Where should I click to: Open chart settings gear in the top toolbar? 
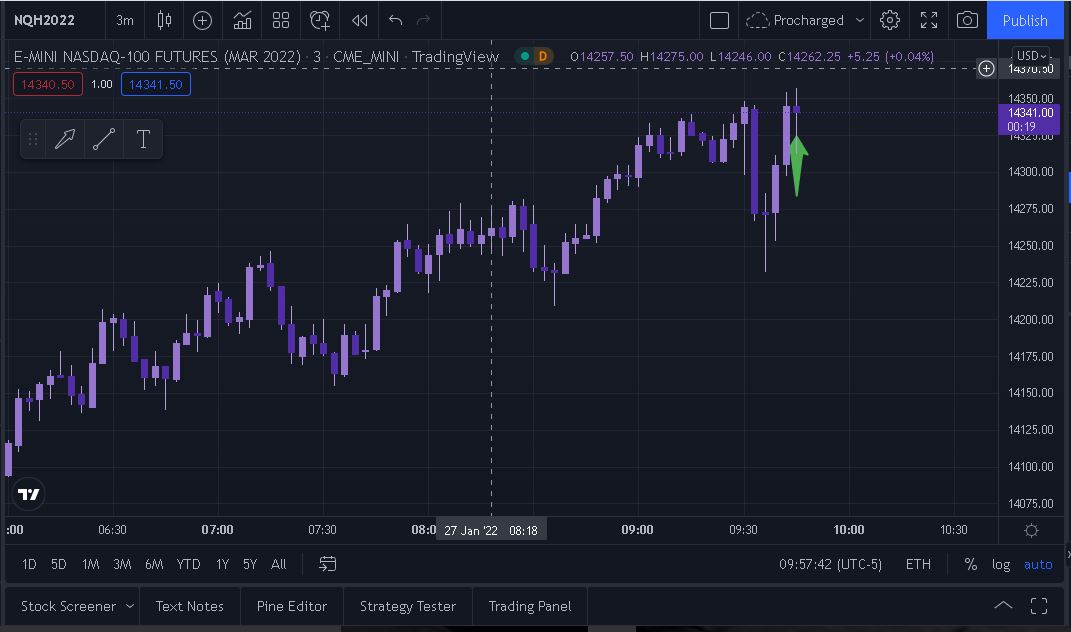(890, 20)
